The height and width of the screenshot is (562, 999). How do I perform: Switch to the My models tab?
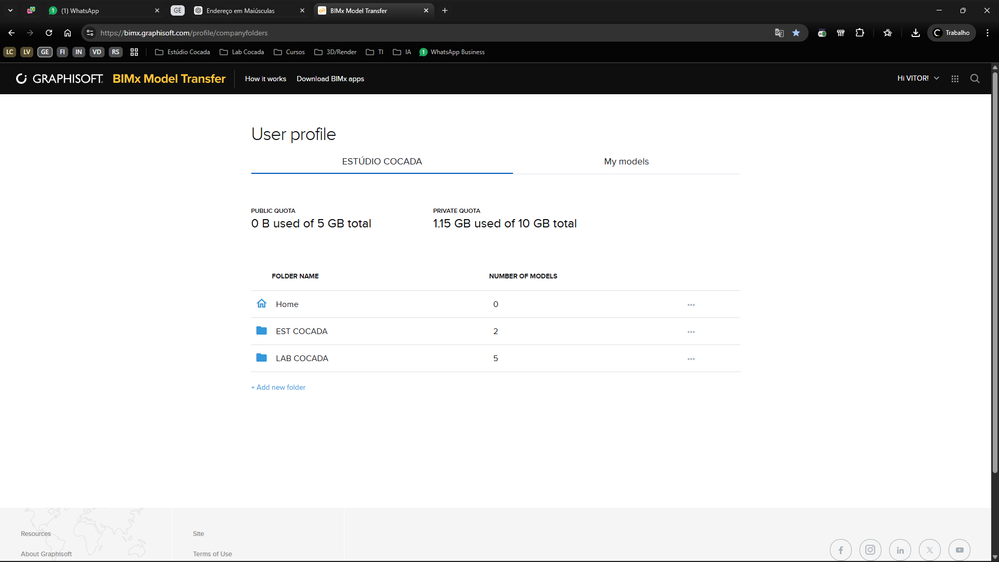[x=626, y=161]
